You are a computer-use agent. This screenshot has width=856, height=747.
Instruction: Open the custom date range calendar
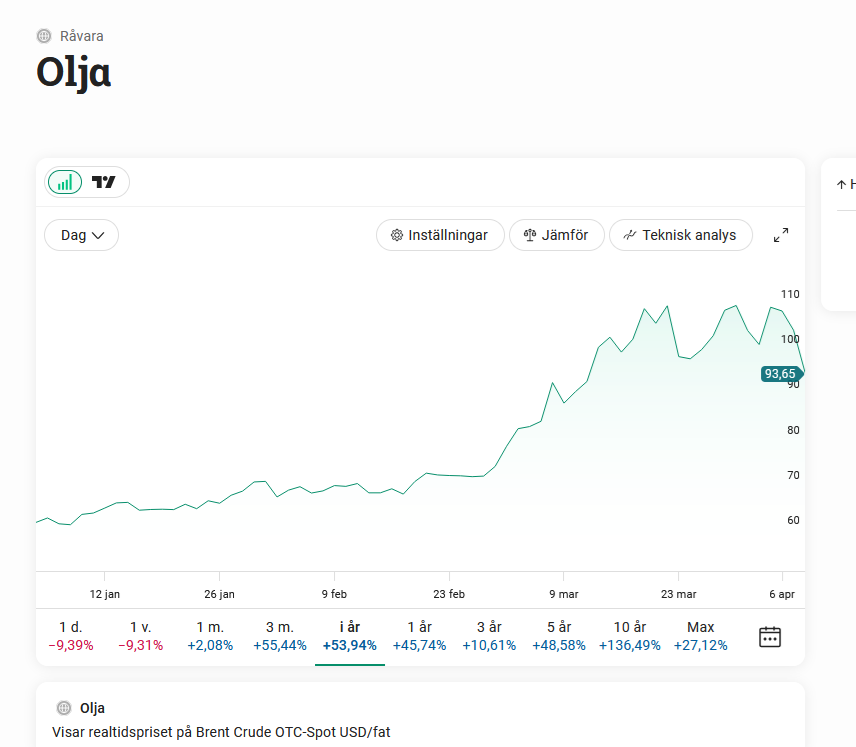coord(770,637)
